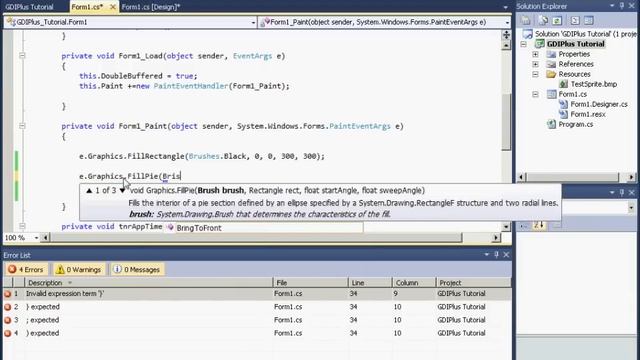Click the Solution Explorer Properties toolbar icon
640x360 pixels.
526,20
